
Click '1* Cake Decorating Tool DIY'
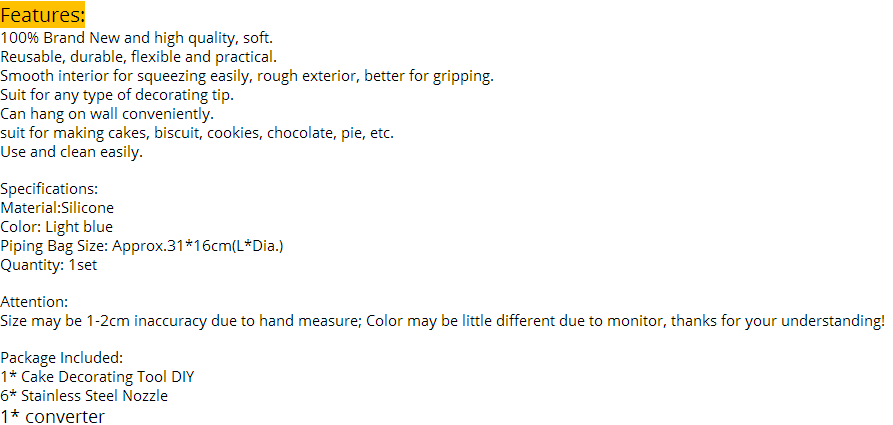(97, 377)
